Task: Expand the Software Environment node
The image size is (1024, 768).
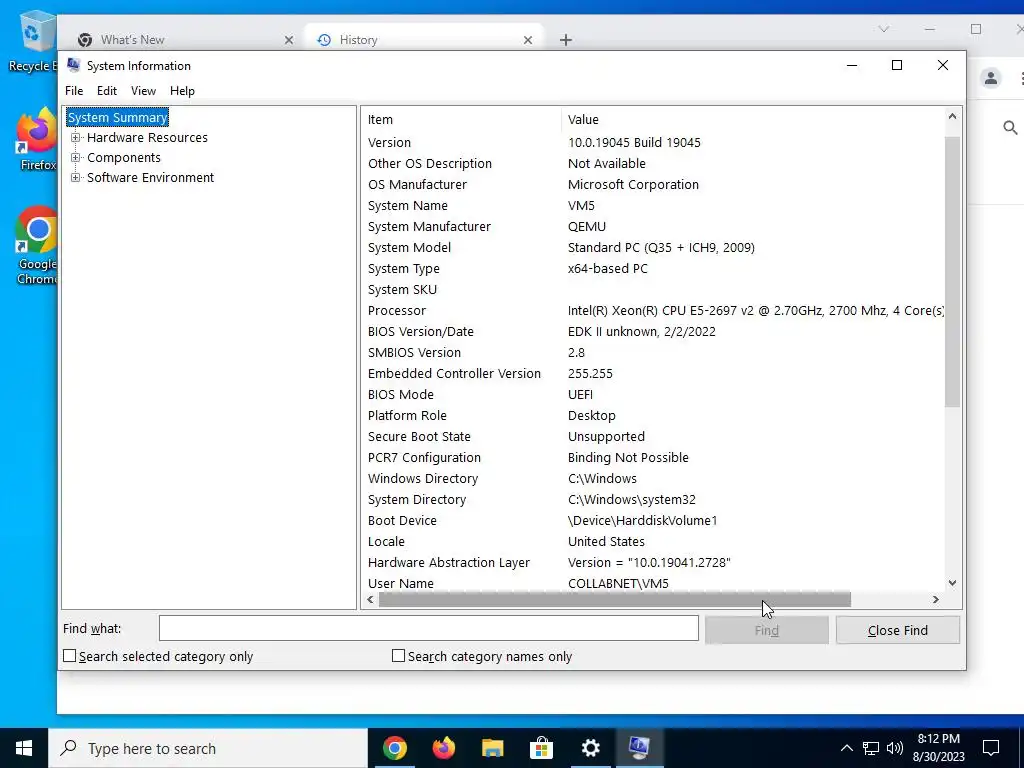Action: coord(76,178)
